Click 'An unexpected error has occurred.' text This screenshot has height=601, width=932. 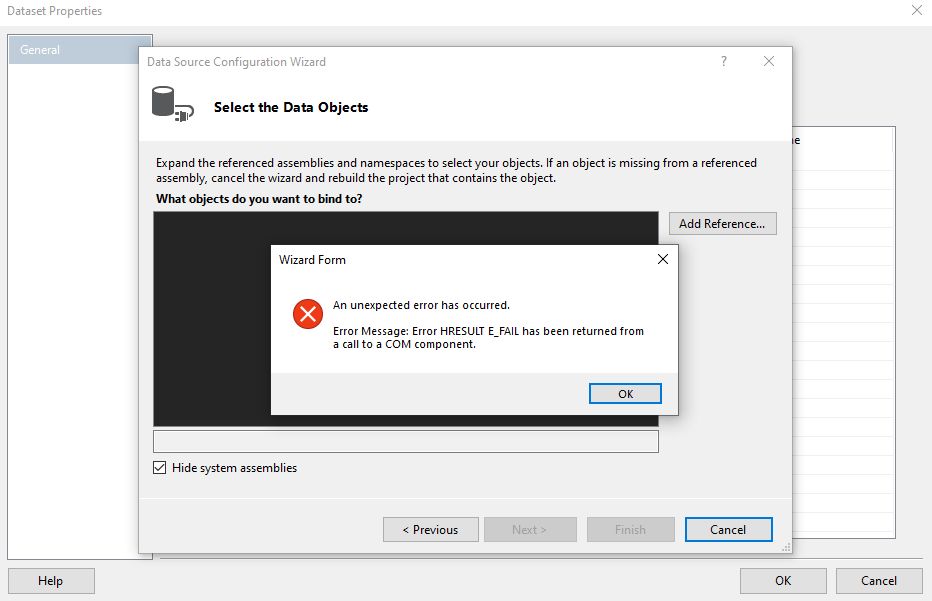pyautogui.click(x=421, y=306)
